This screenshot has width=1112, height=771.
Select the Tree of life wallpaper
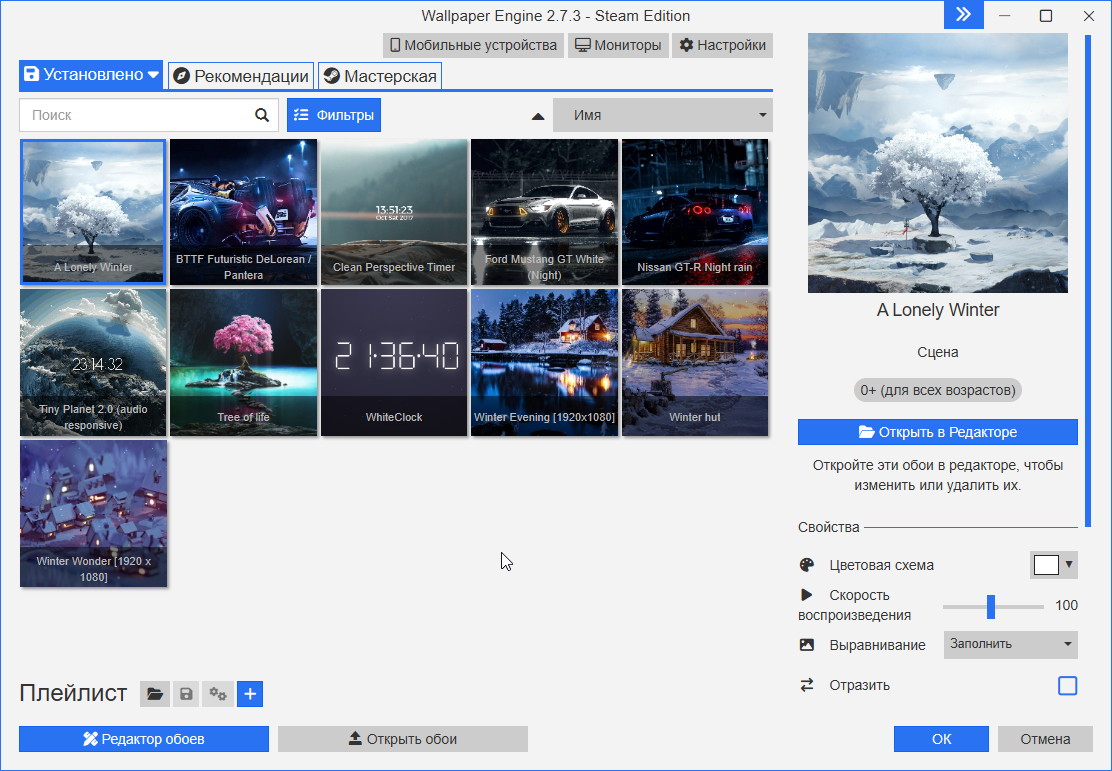click(x=243, y=362)
